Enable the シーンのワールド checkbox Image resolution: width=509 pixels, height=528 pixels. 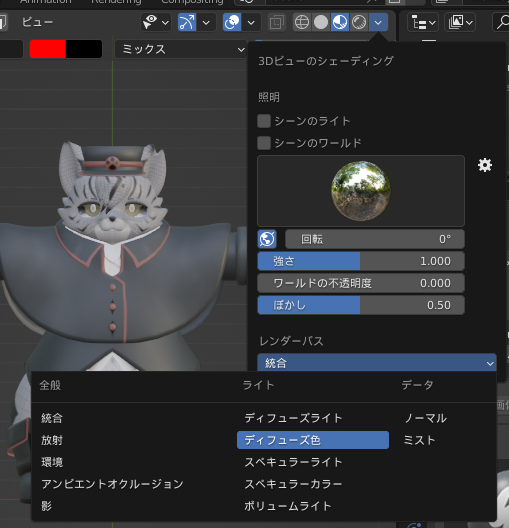click(x=264, y=143)
